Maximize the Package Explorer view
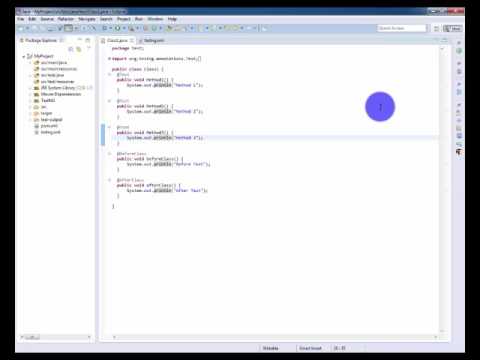Screen dimensions: 480x360 click(88, 40)
